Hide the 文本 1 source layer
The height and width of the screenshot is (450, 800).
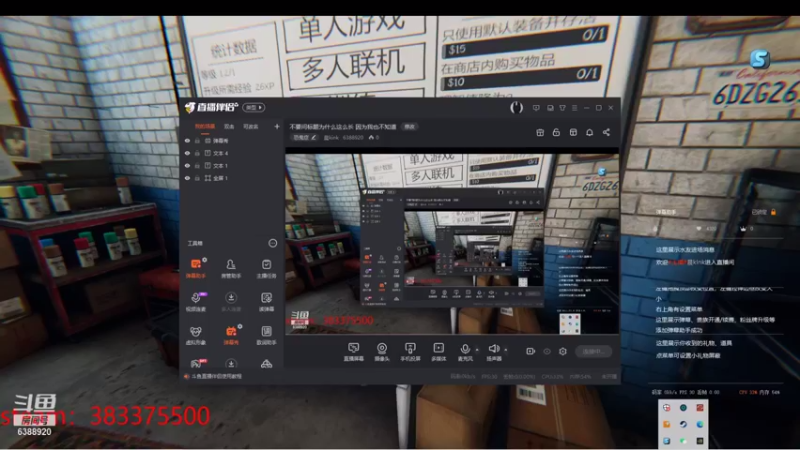(x=187, y=165)
